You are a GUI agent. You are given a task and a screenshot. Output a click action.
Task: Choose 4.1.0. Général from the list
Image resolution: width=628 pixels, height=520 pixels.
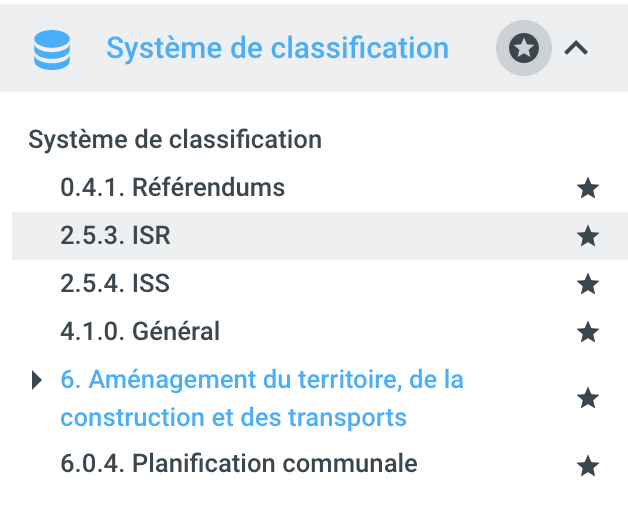[x=139, y=330]
